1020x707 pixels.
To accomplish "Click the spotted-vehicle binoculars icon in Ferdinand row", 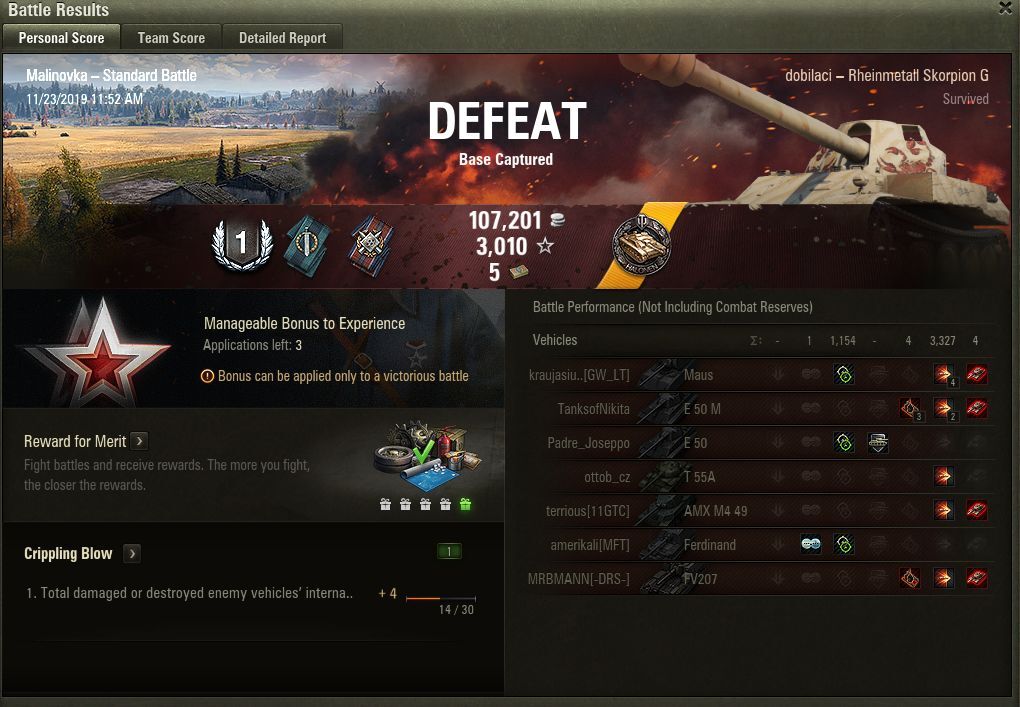I will 810,544.
